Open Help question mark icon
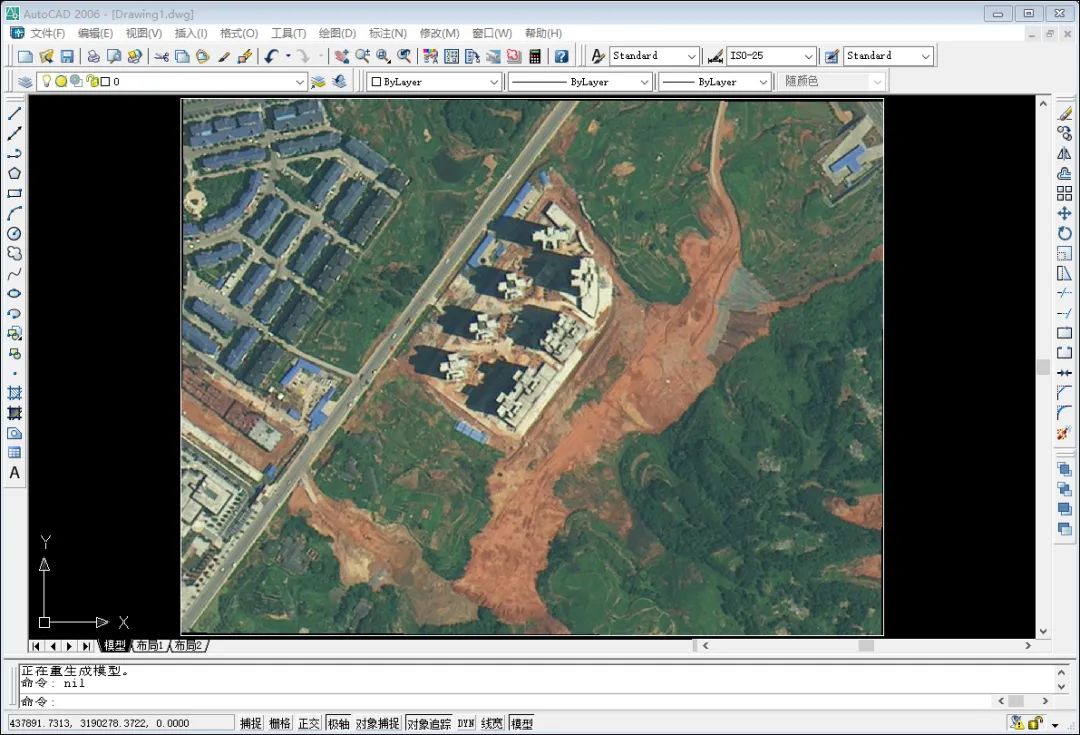 point(561,56)
